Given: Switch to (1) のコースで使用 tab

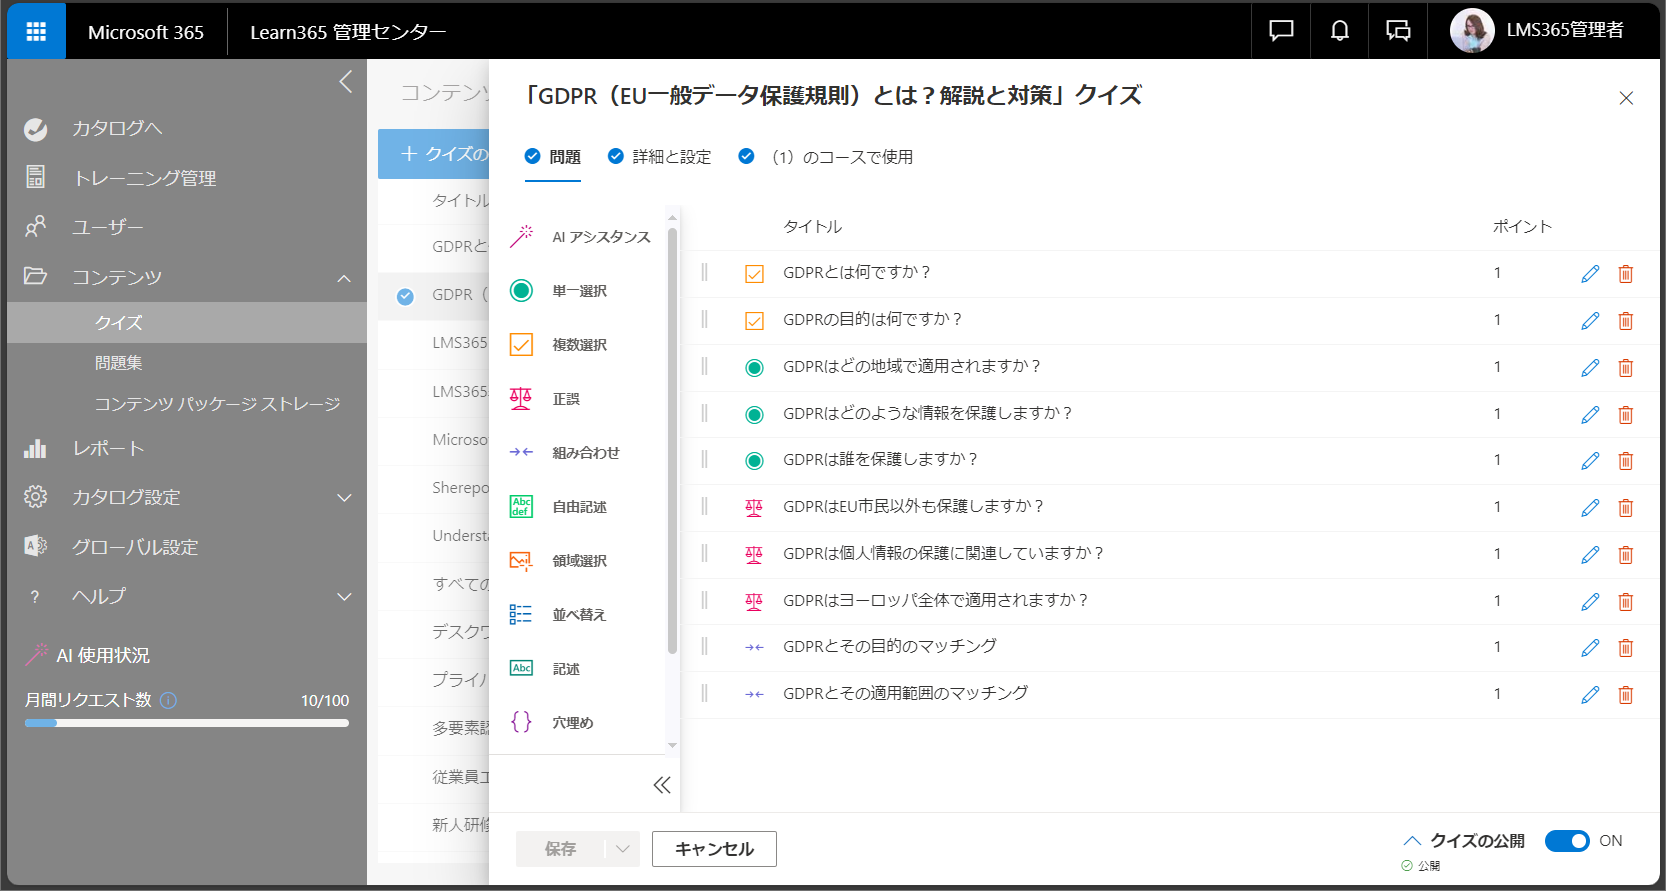Looking at the screenshot, I should click(x=826, y=157).
